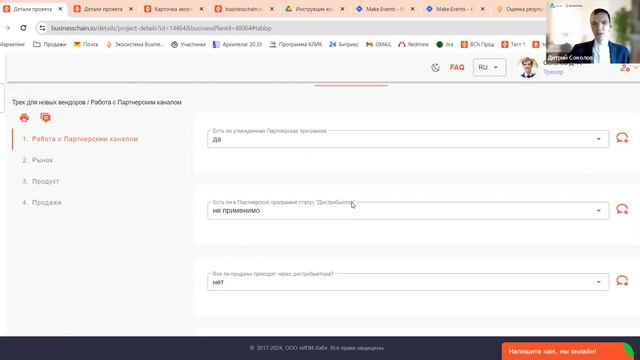Close the first Детали проекта tab

60,9
